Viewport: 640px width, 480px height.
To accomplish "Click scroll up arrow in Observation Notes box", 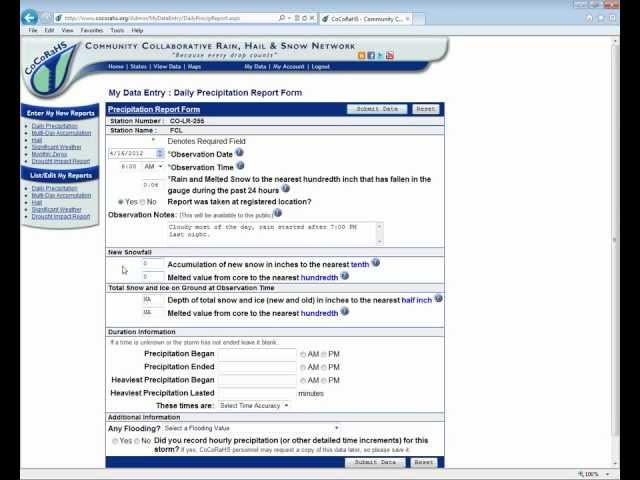I will coord(380,226).
